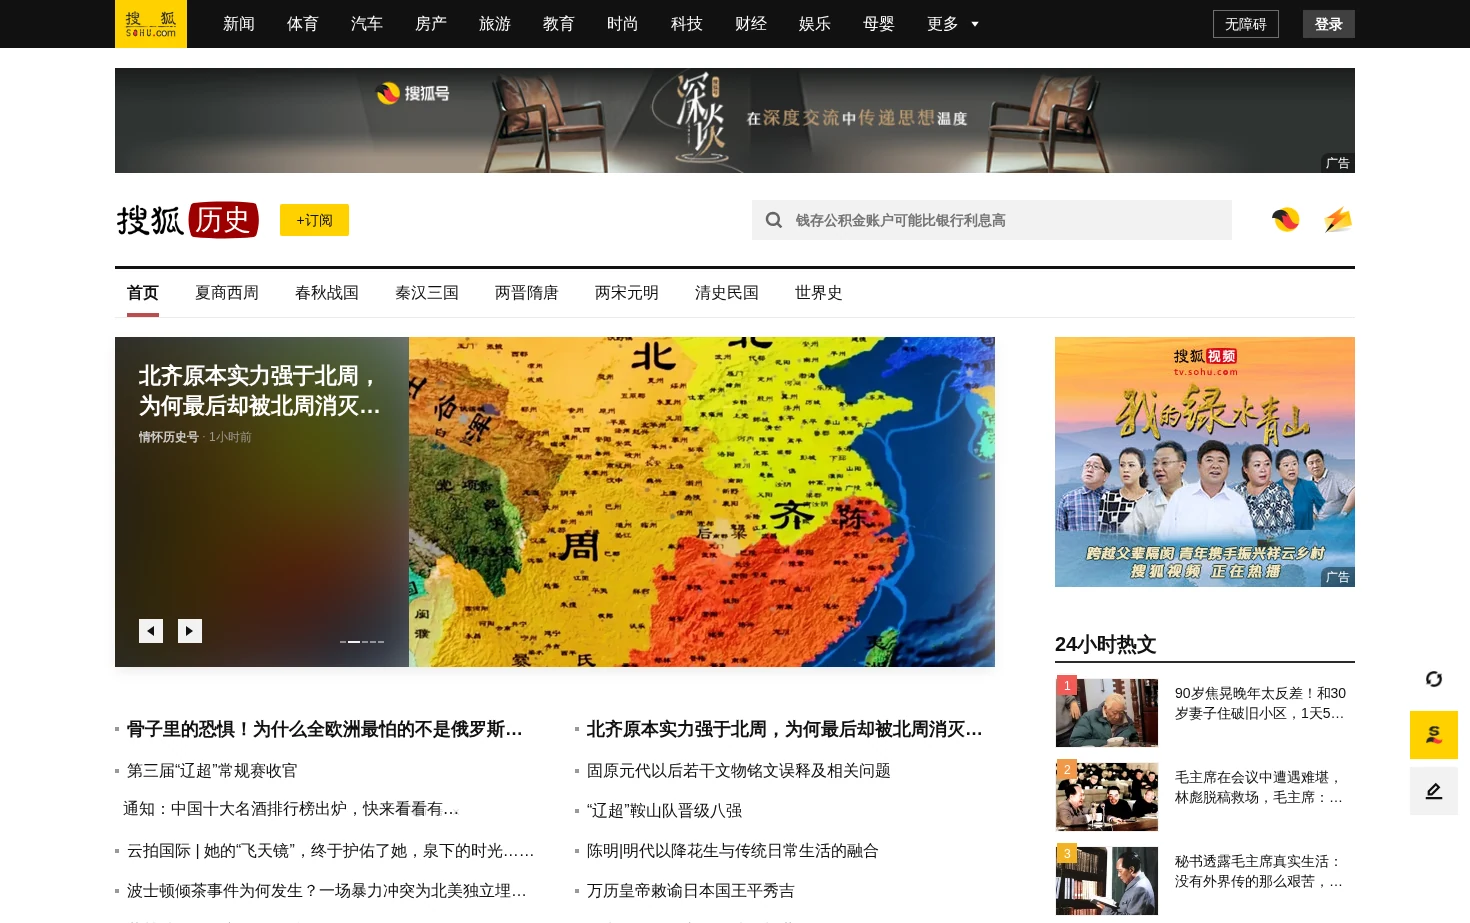This screenshot has width=1470, height=923.
Task: Click thumbnail of hot article number 1
Action: pyautogui.click(x=1107, y=712)
